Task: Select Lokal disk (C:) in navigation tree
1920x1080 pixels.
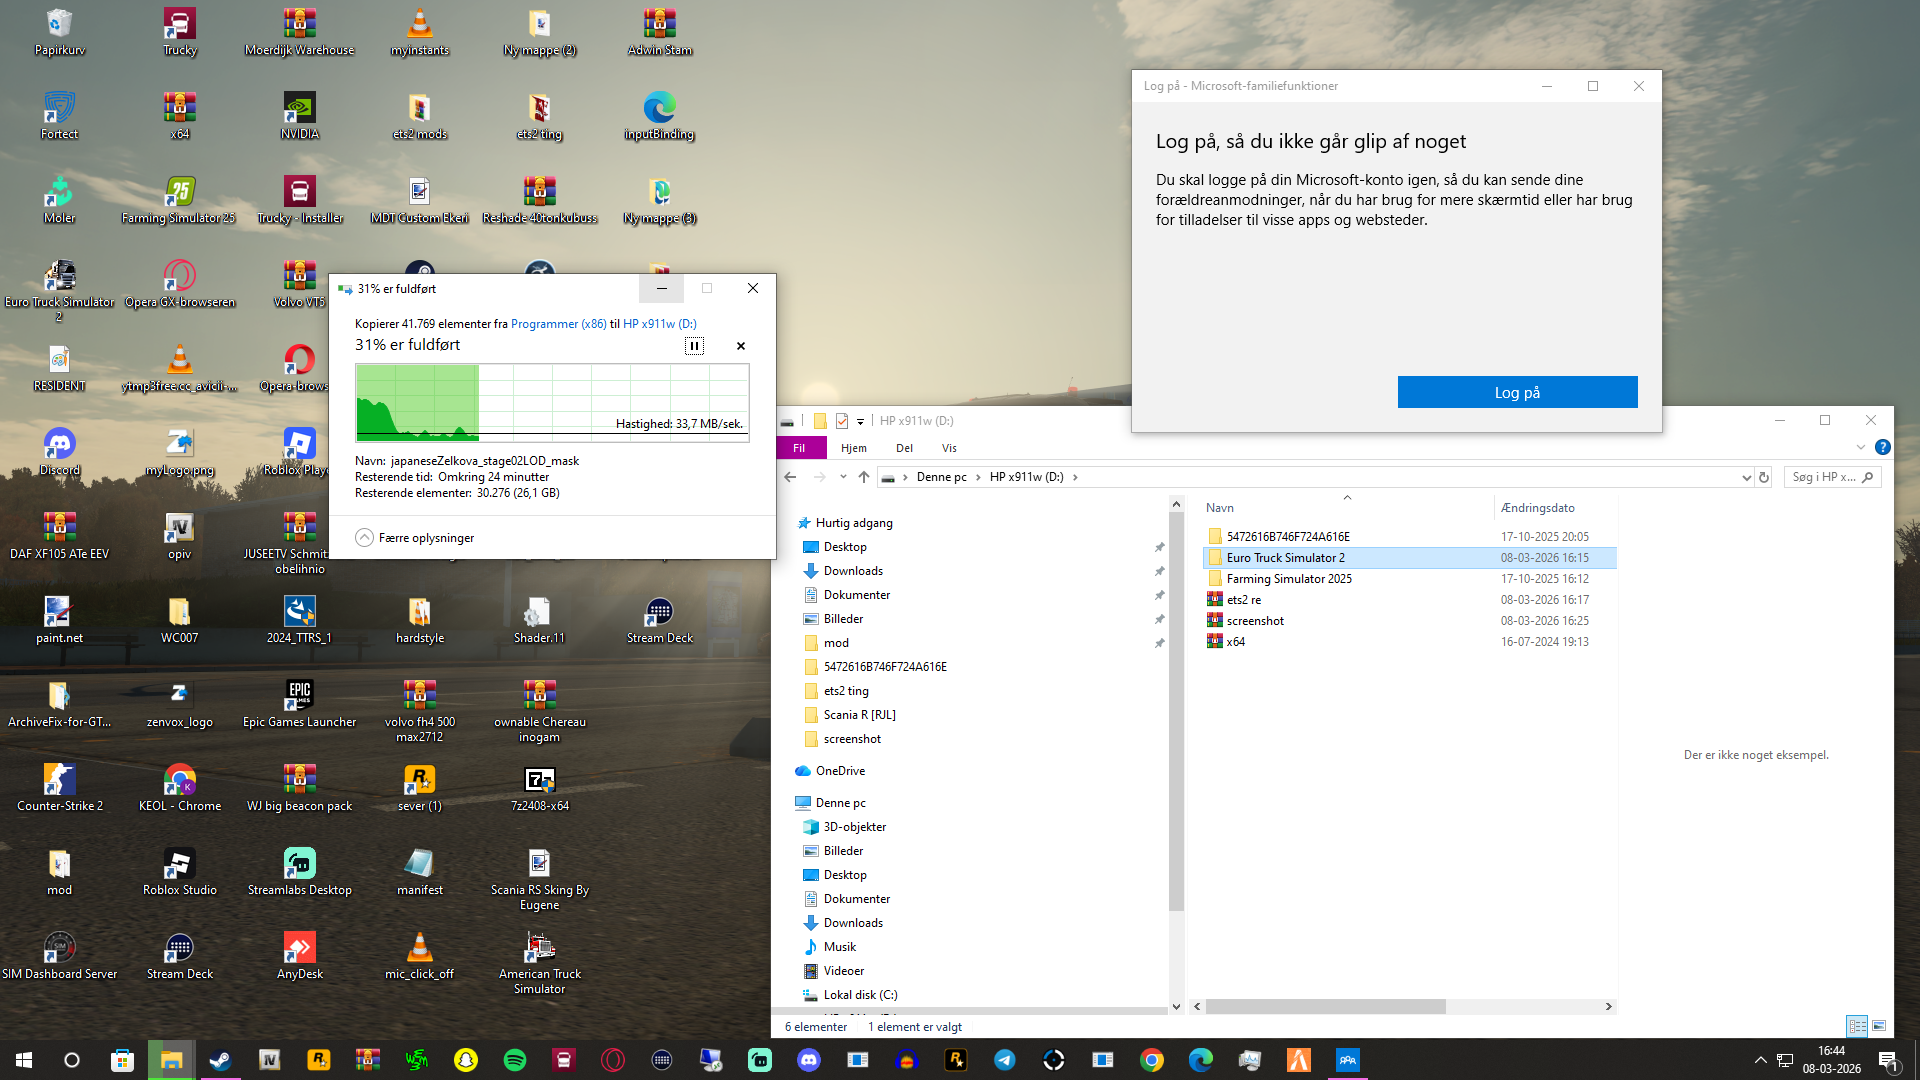Action: [x=860, y=995]
